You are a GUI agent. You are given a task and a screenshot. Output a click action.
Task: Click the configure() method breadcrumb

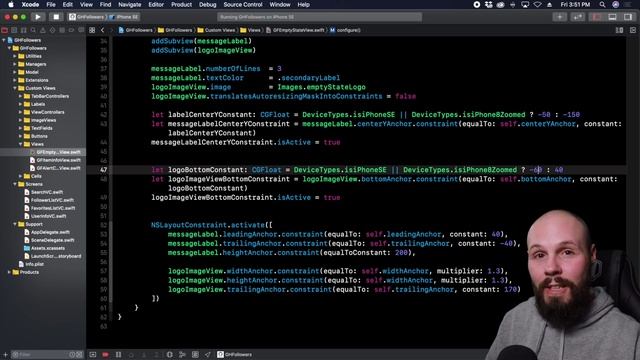coord(345,30)
